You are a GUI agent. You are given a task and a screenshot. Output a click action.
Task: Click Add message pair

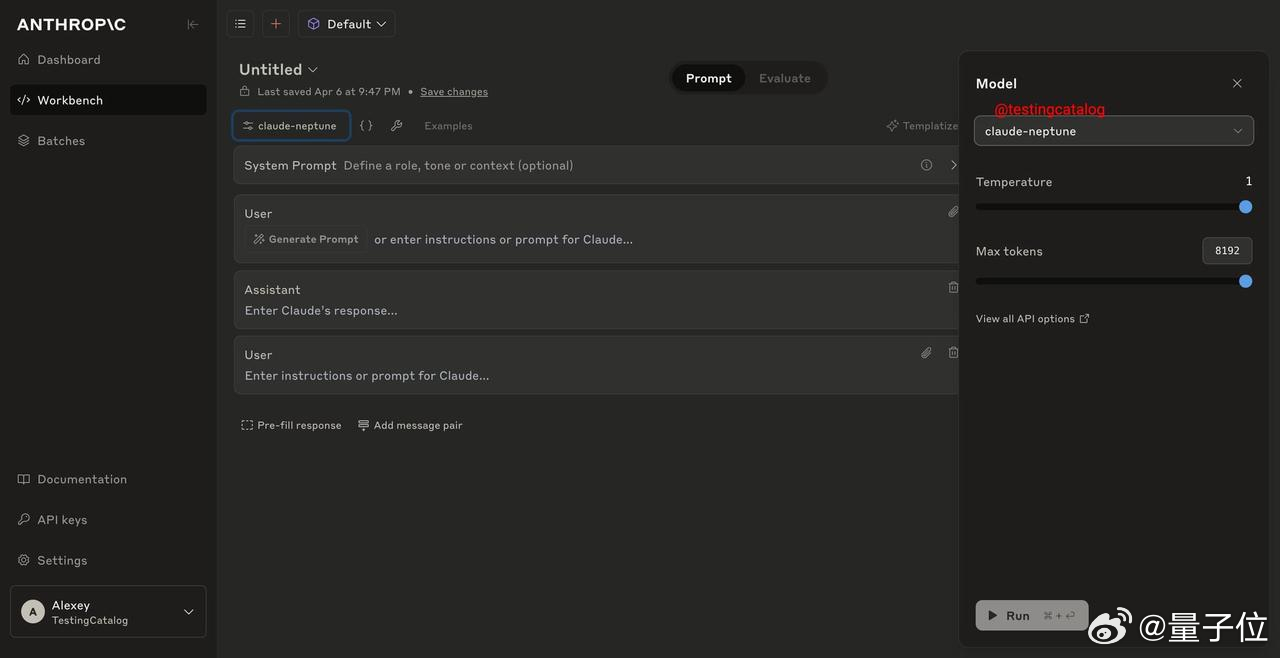click(410, 425)
